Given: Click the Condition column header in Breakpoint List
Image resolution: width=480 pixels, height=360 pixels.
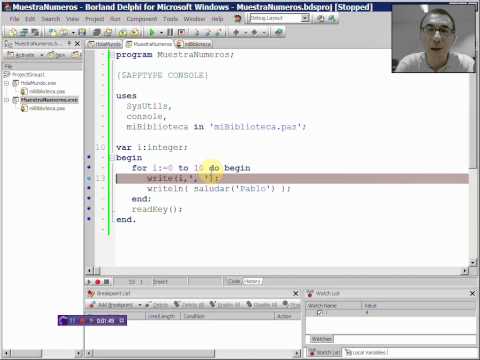Looking at the screenshot, I should click(227, 316).
